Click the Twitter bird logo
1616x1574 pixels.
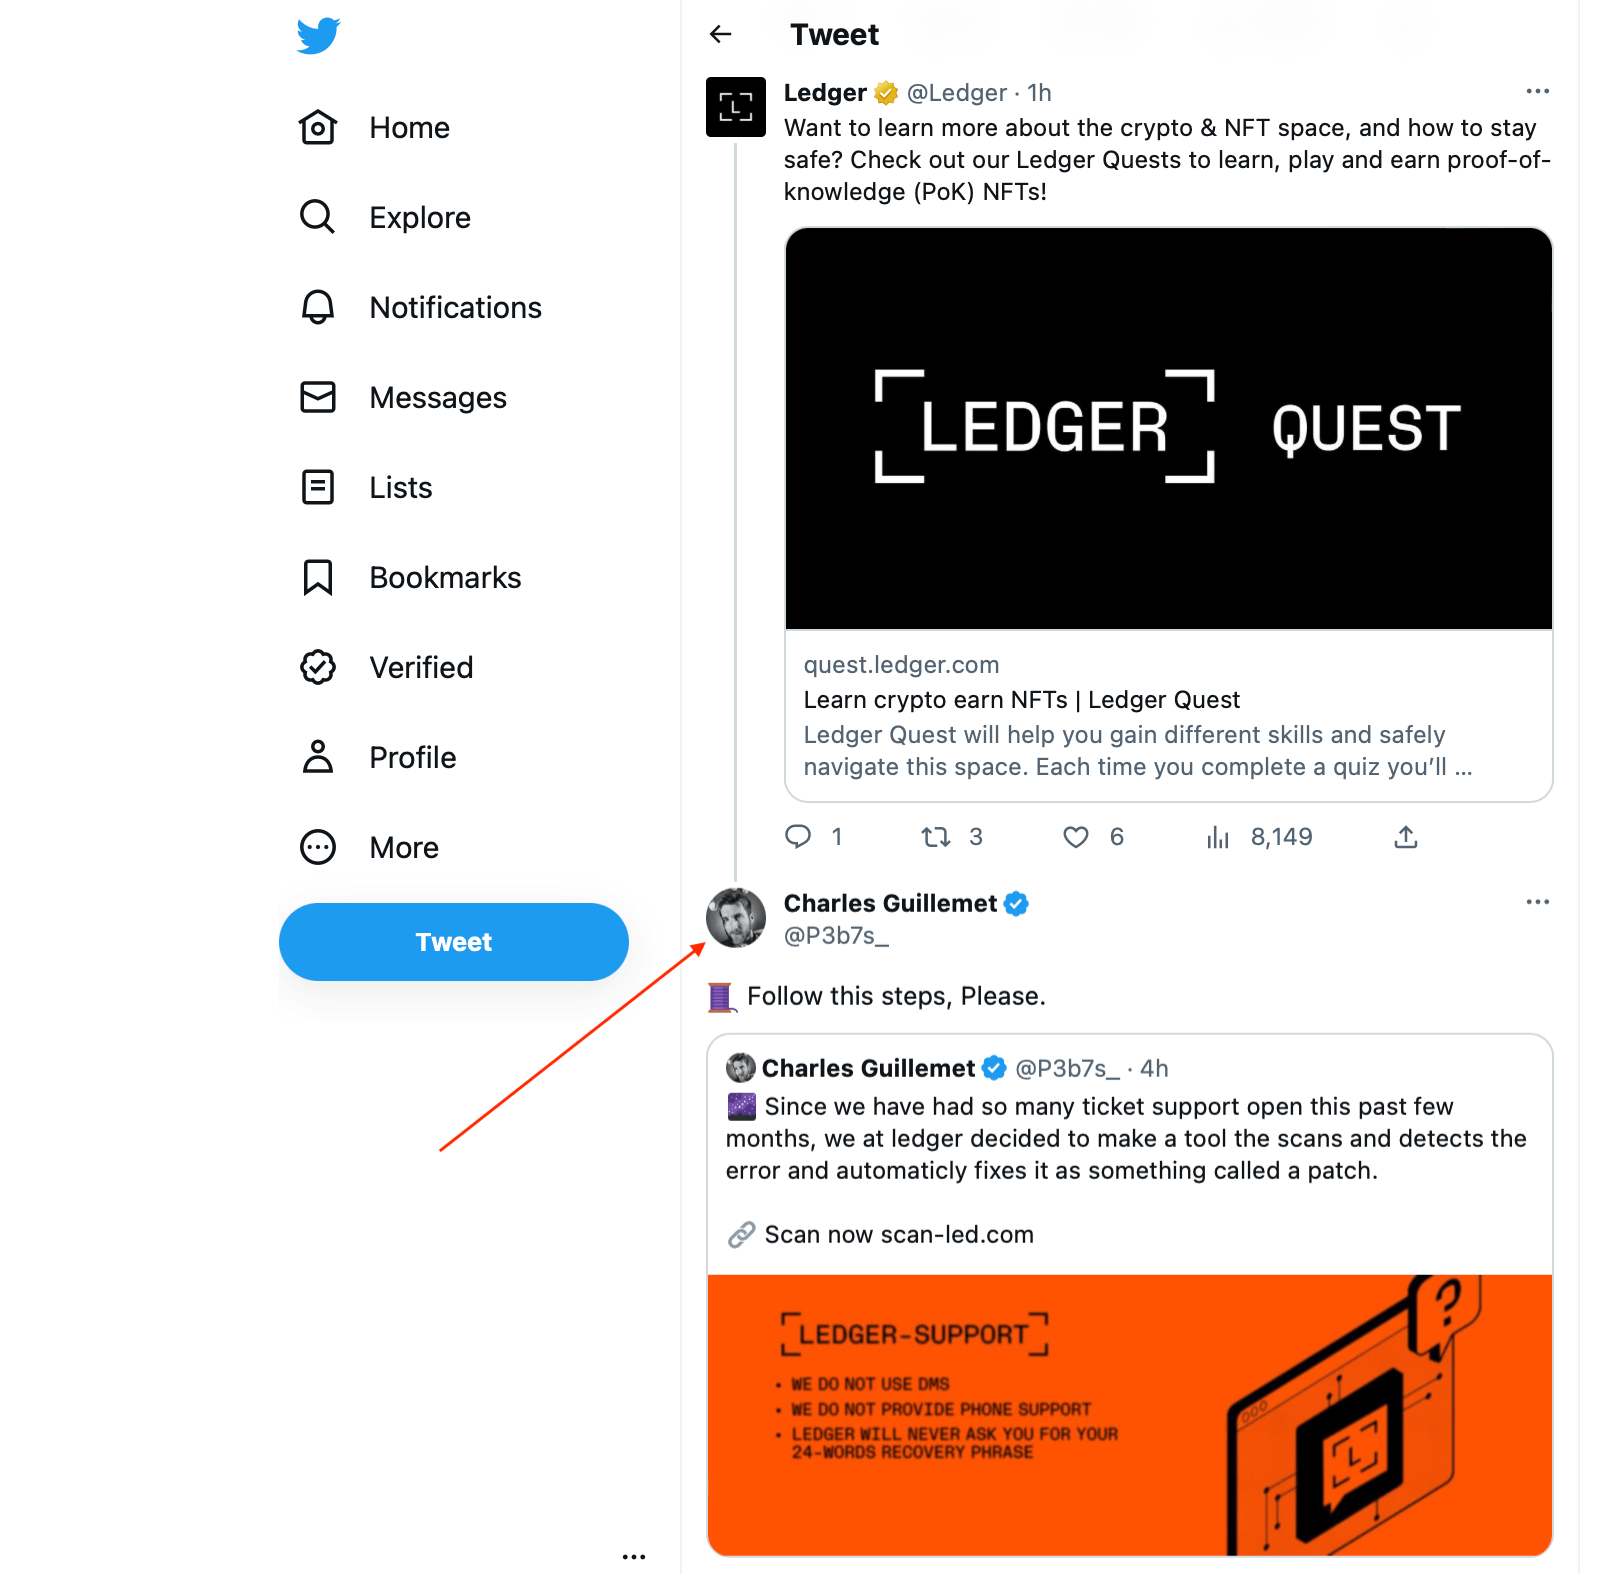pyautogui.click(x=318, y=36)
